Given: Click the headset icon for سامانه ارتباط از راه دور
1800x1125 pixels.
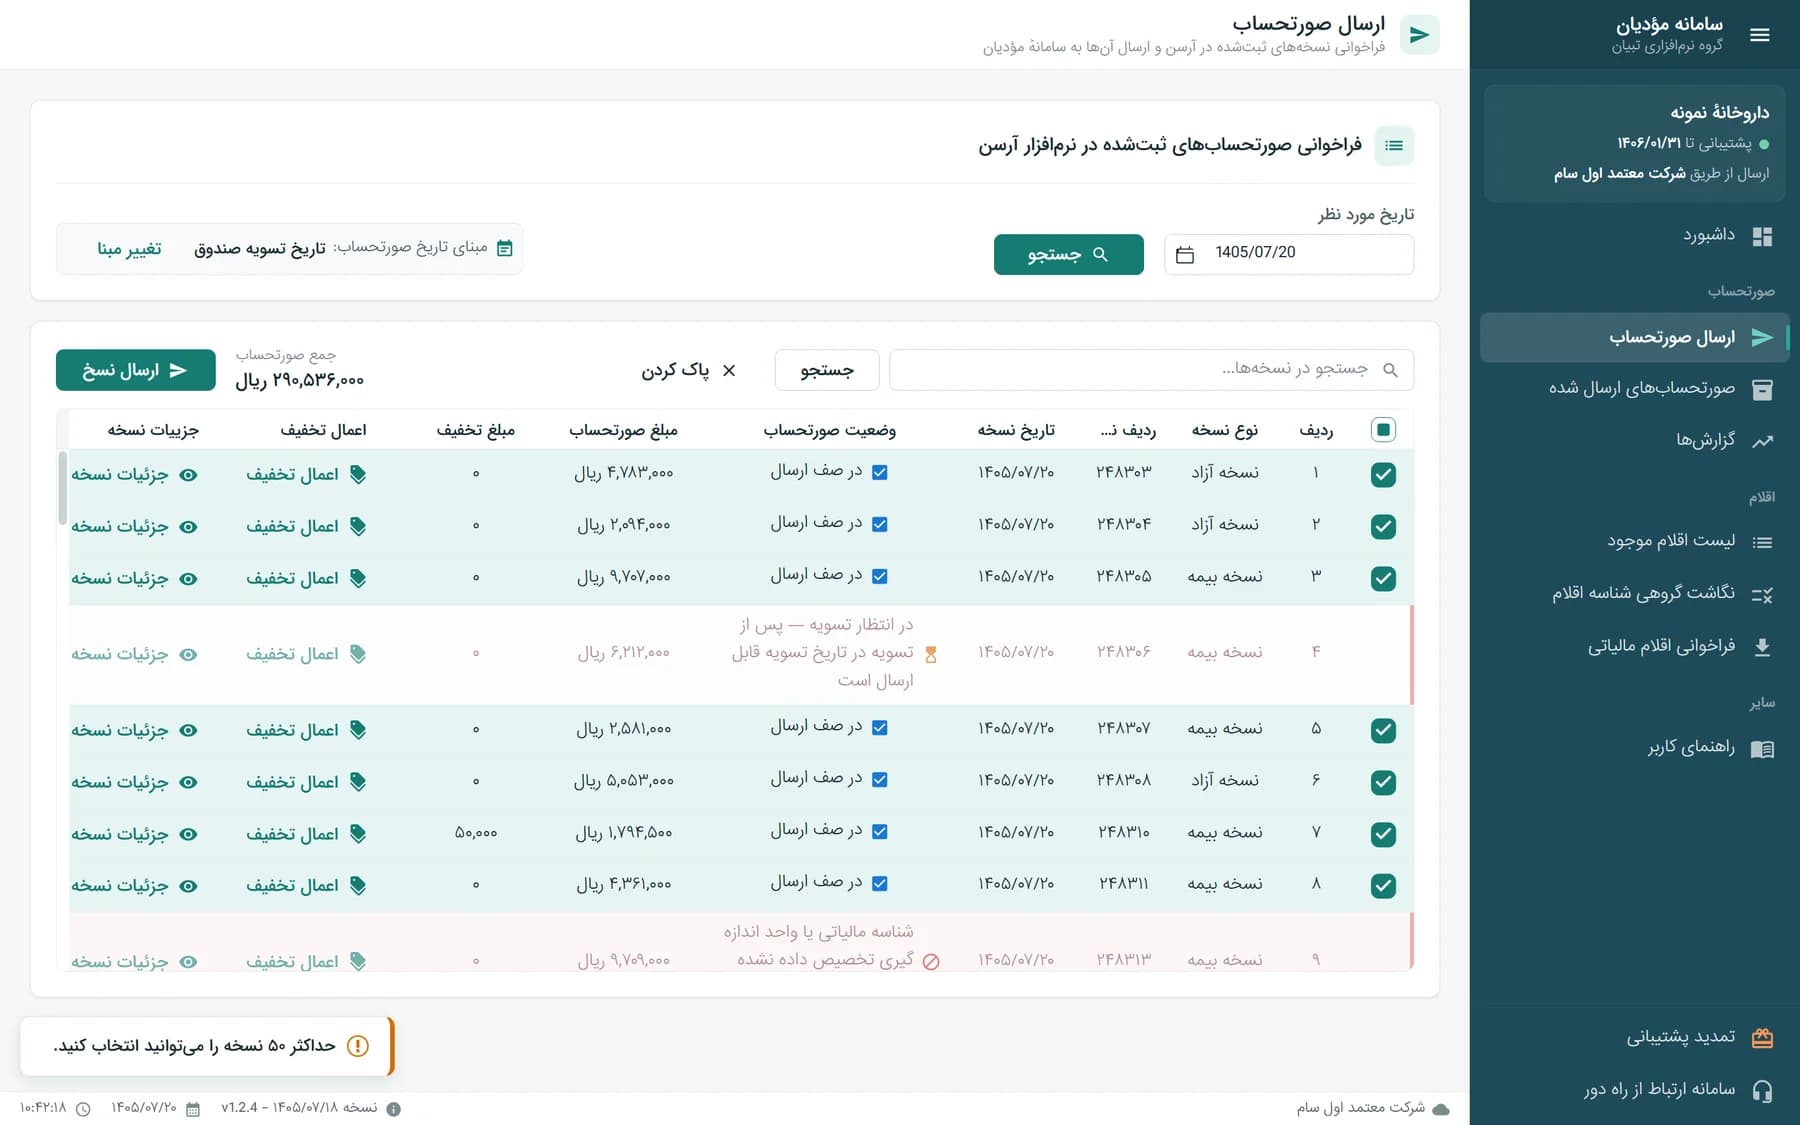Looking at the screenshot, I should tap(1762, 1090).
